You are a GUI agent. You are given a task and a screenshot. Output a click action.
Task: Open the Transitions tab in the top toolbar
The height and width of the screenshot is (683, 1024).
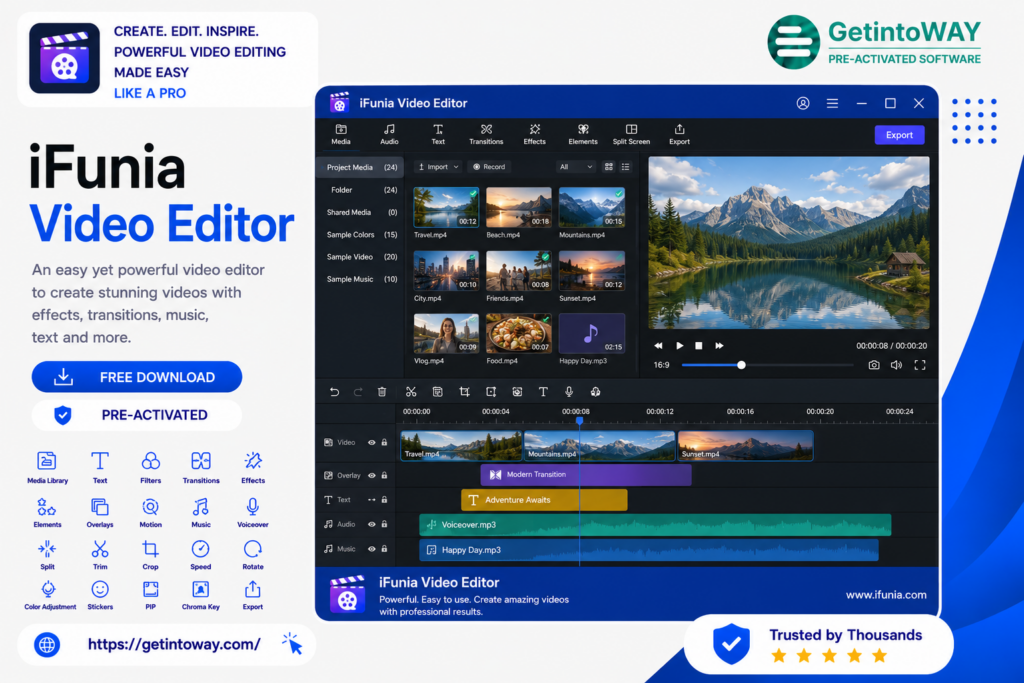click(486, 134)
